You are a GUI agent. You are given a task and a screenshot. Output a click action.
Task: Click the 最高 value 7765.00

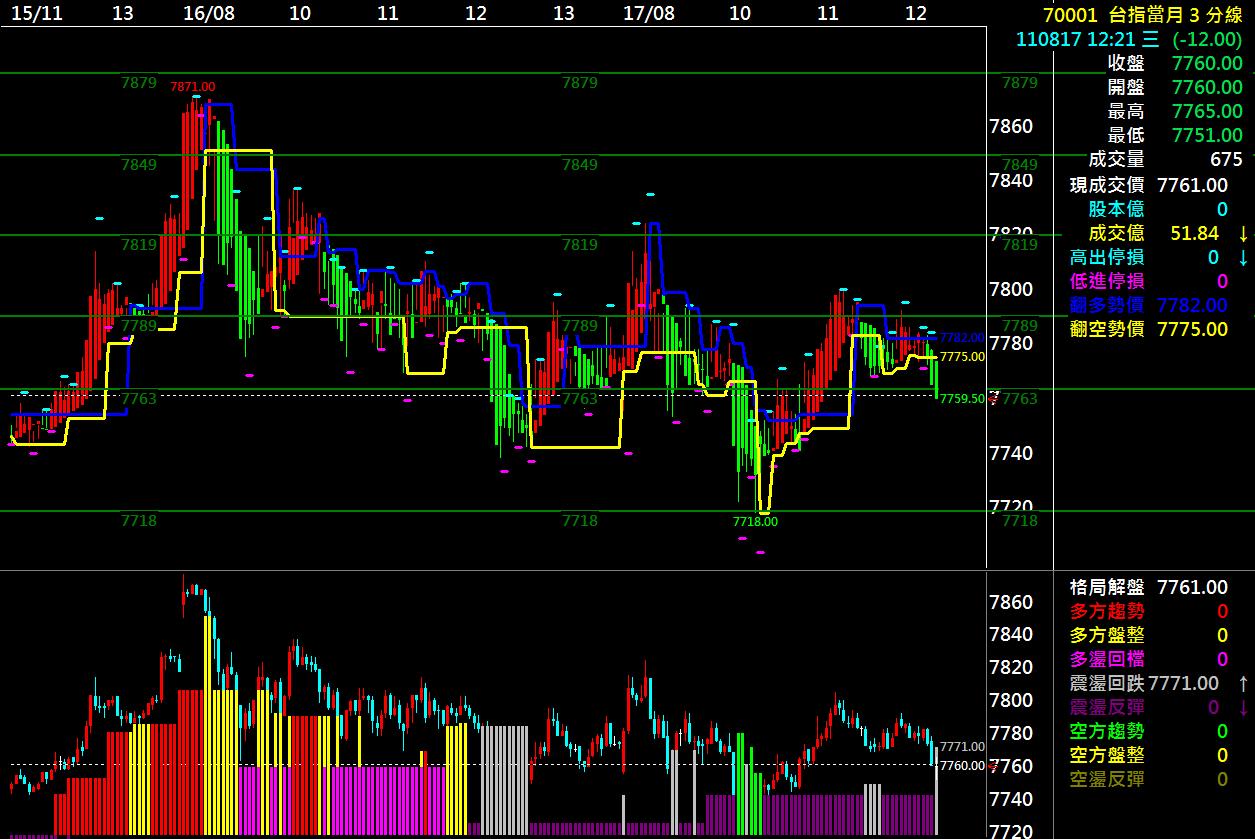pos(1207,111)
